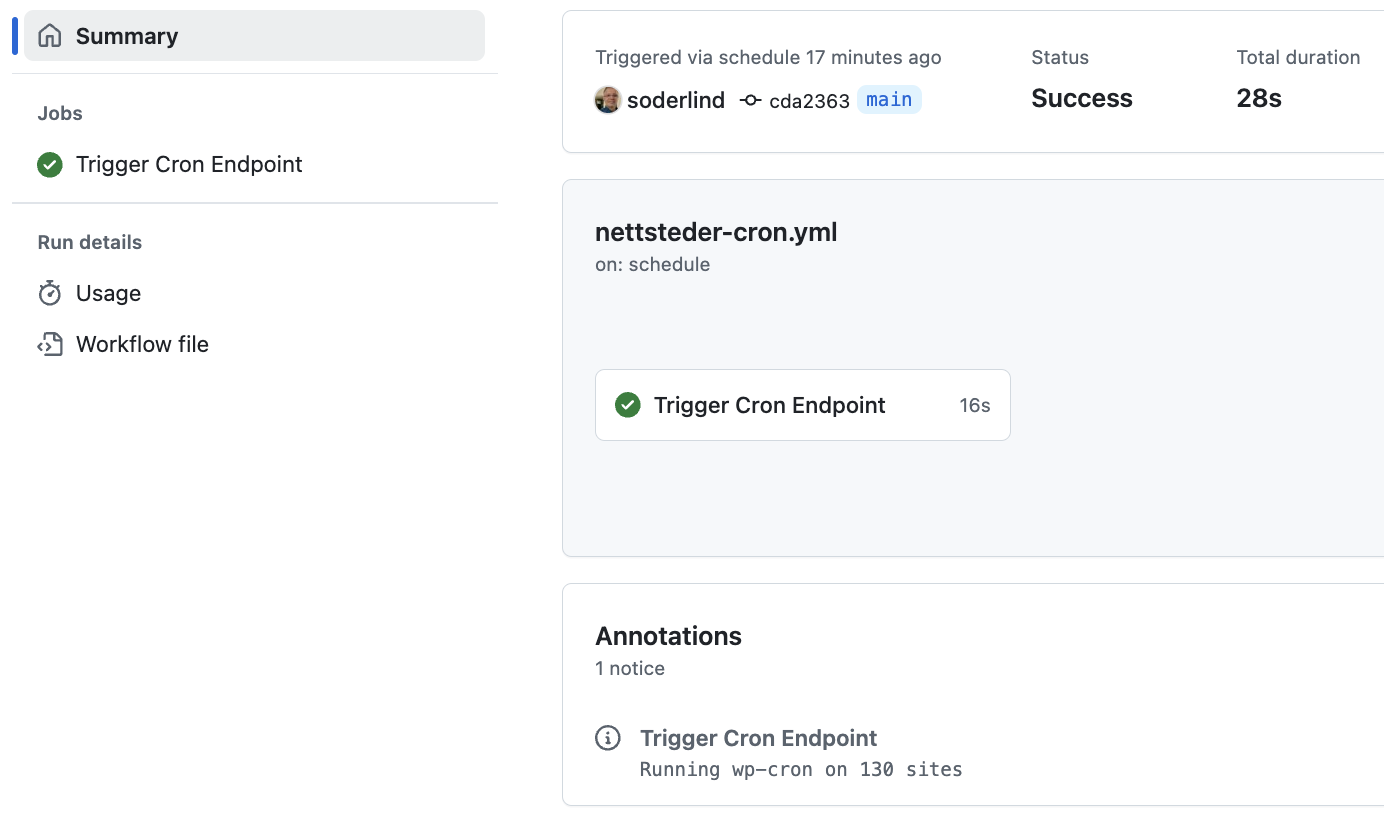The height and width of the screenshot is (834, 1384).
Task: Click the soderlind username link
Action: coord(676,100)
